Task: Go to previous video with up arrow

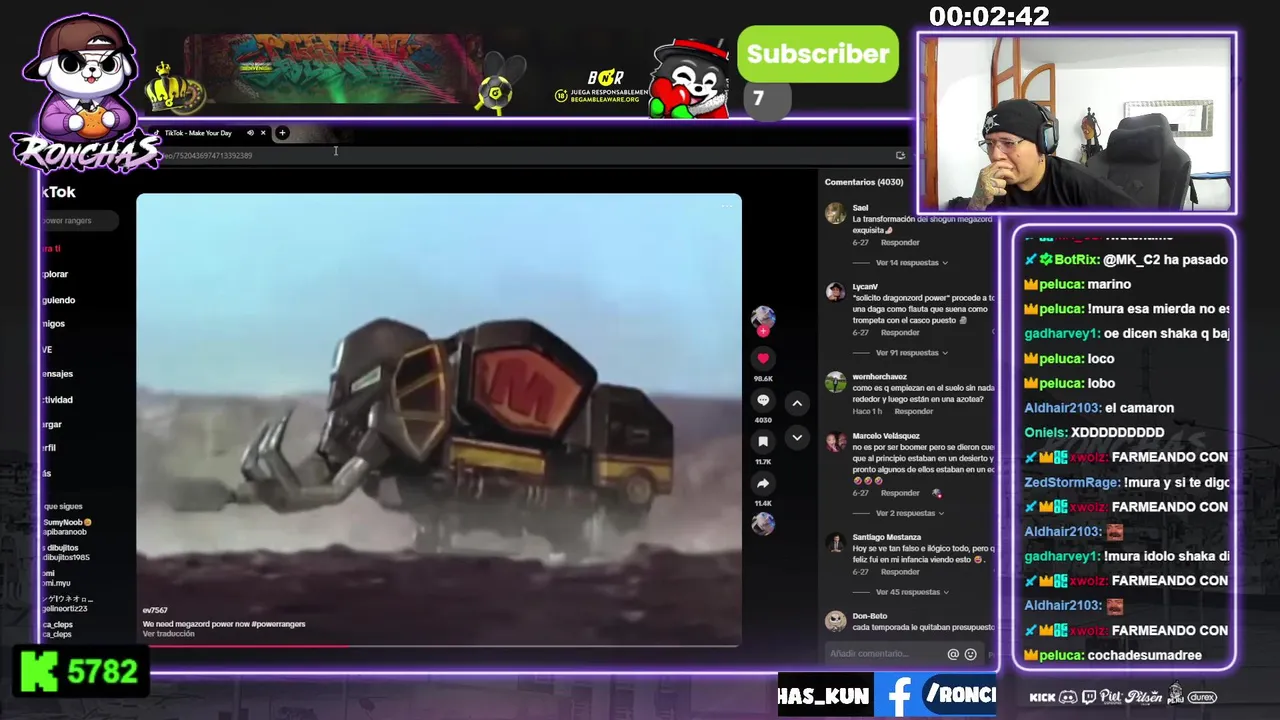Action: click(x=797, y=403)
